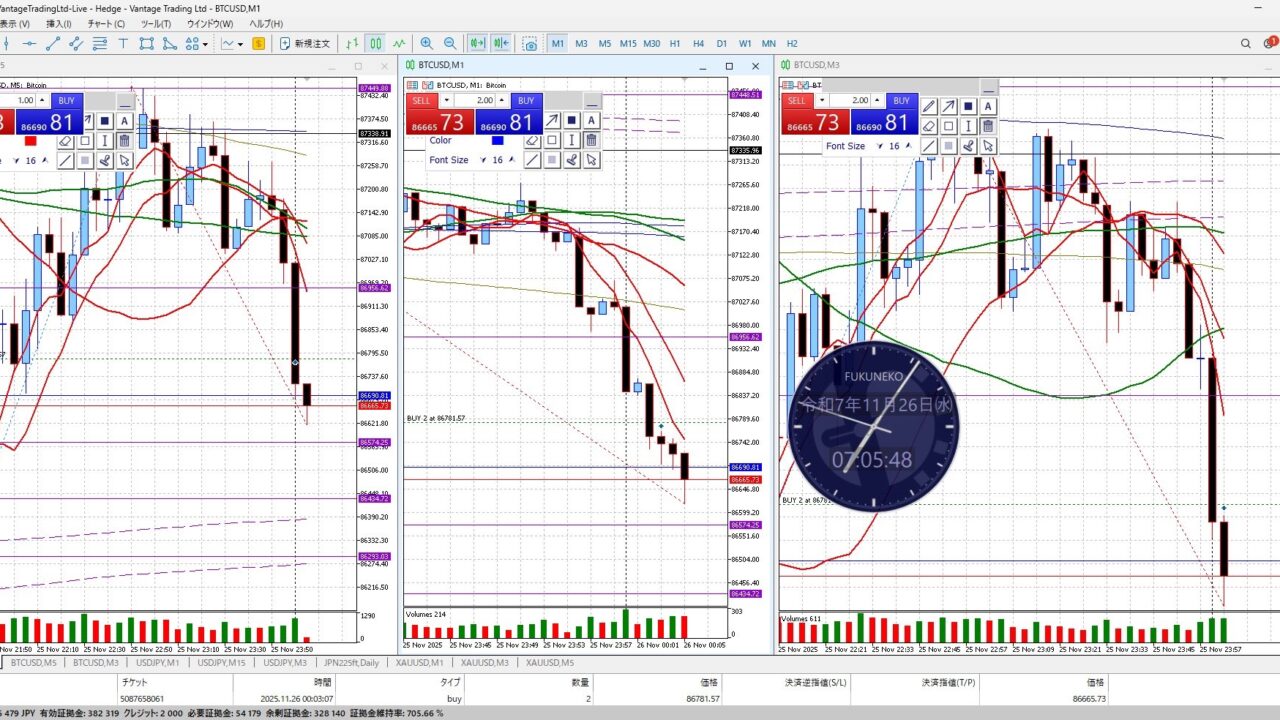Click the search icon in top toolbar
This screenshot has width=1280, height=720.
click(x=1246, y=44)
